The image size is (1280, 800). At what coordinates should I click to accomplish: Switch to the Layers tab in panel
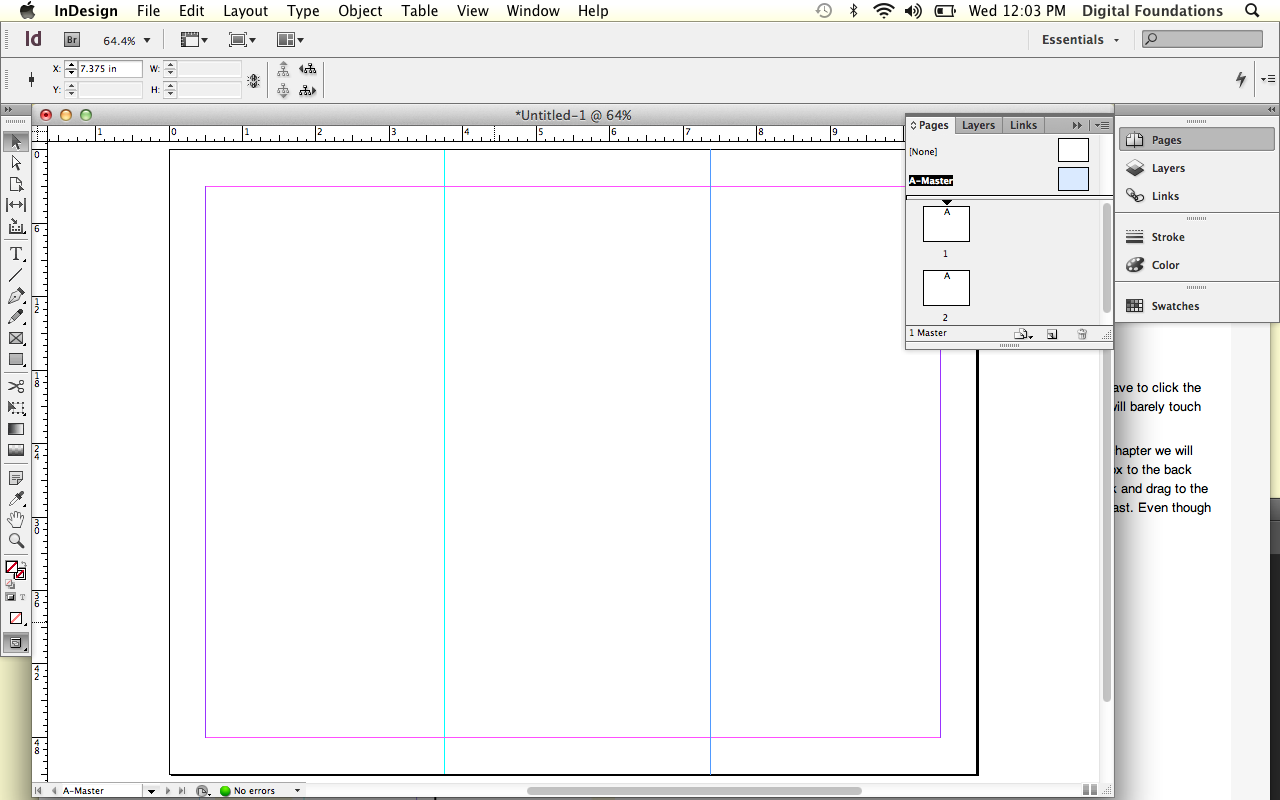tap(978, 125)
